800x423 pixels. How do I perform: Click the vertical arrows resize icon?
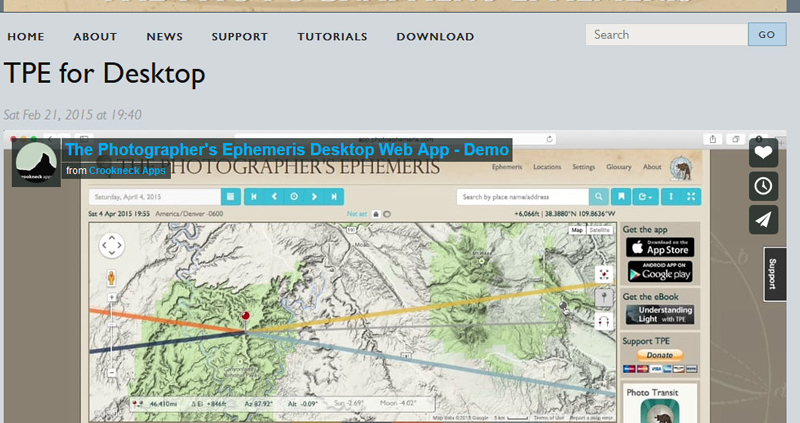671,196
